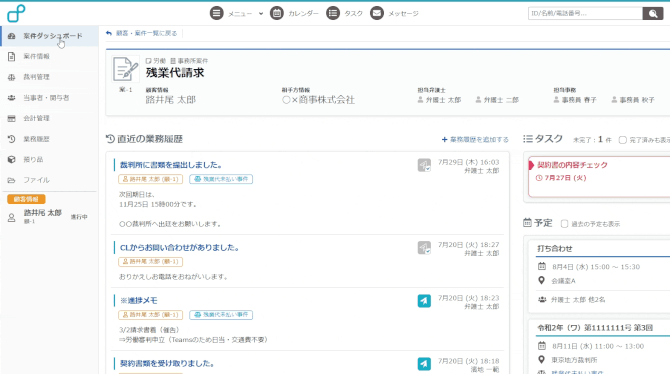The height and width of the screenshot is (374, 670).
Task: Click 業務履歴を追加する link
Action: pyautogui.click(x=475, y=139)
